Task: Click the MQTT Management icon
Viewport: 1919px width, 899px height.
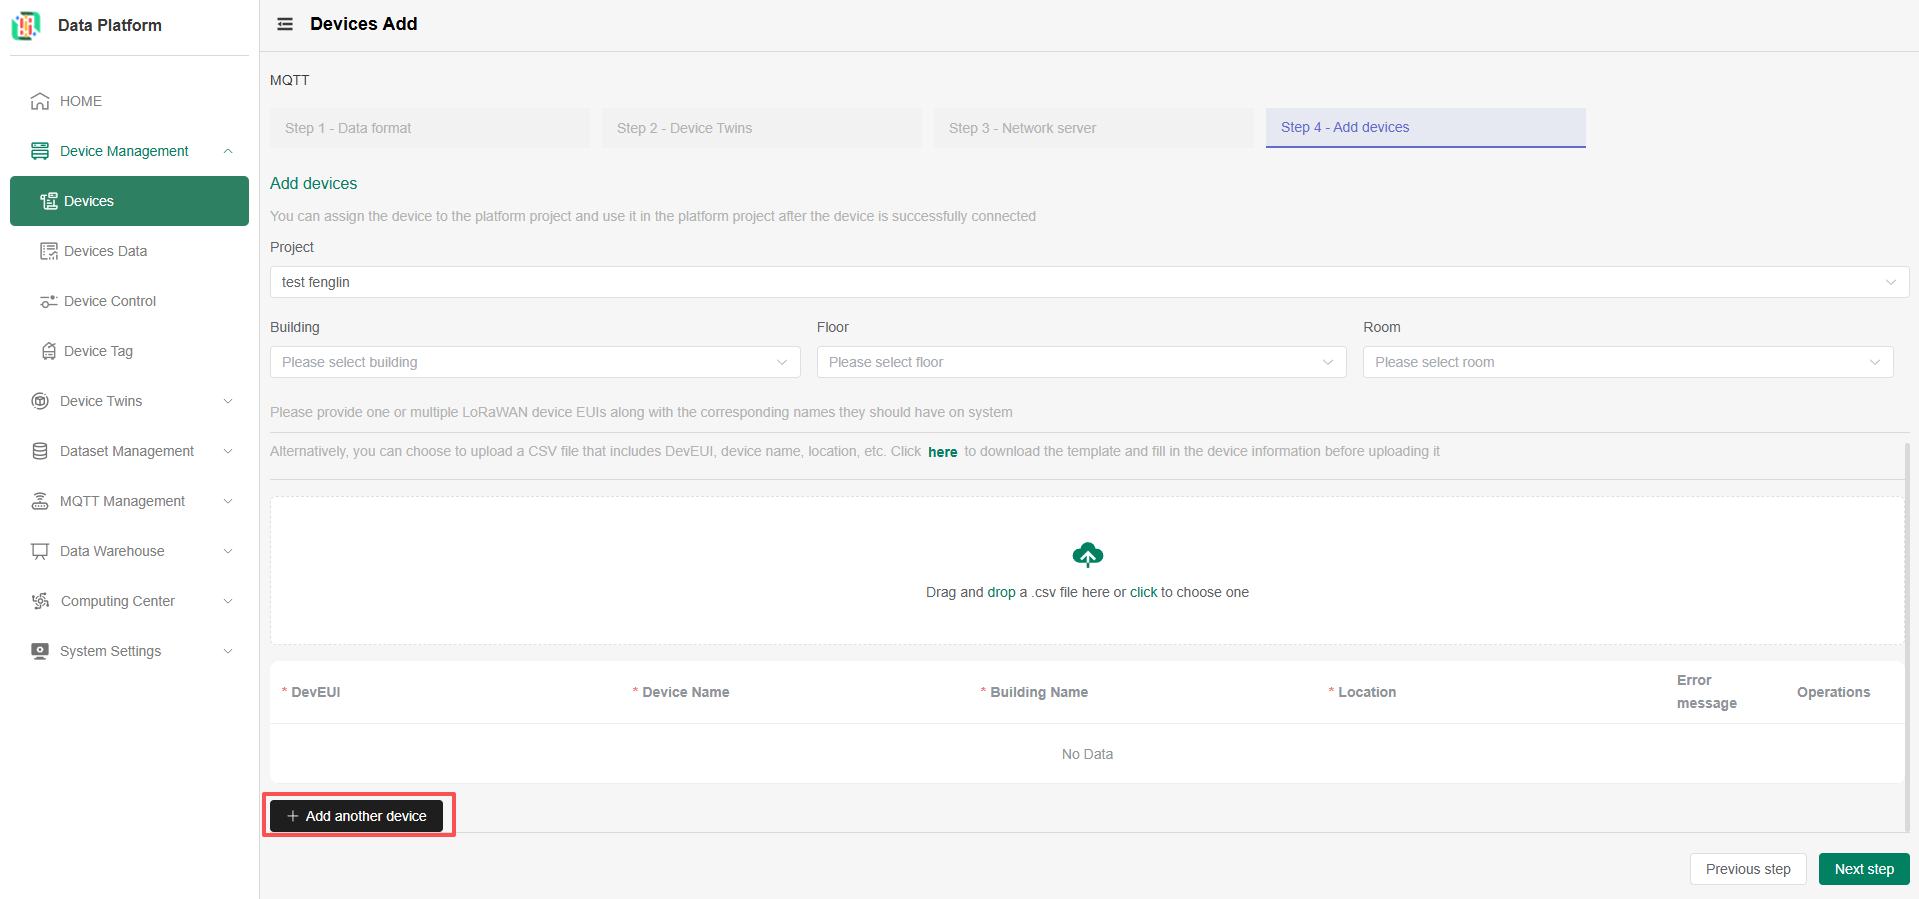Action: pyautogui.click(x=40, y=501)
